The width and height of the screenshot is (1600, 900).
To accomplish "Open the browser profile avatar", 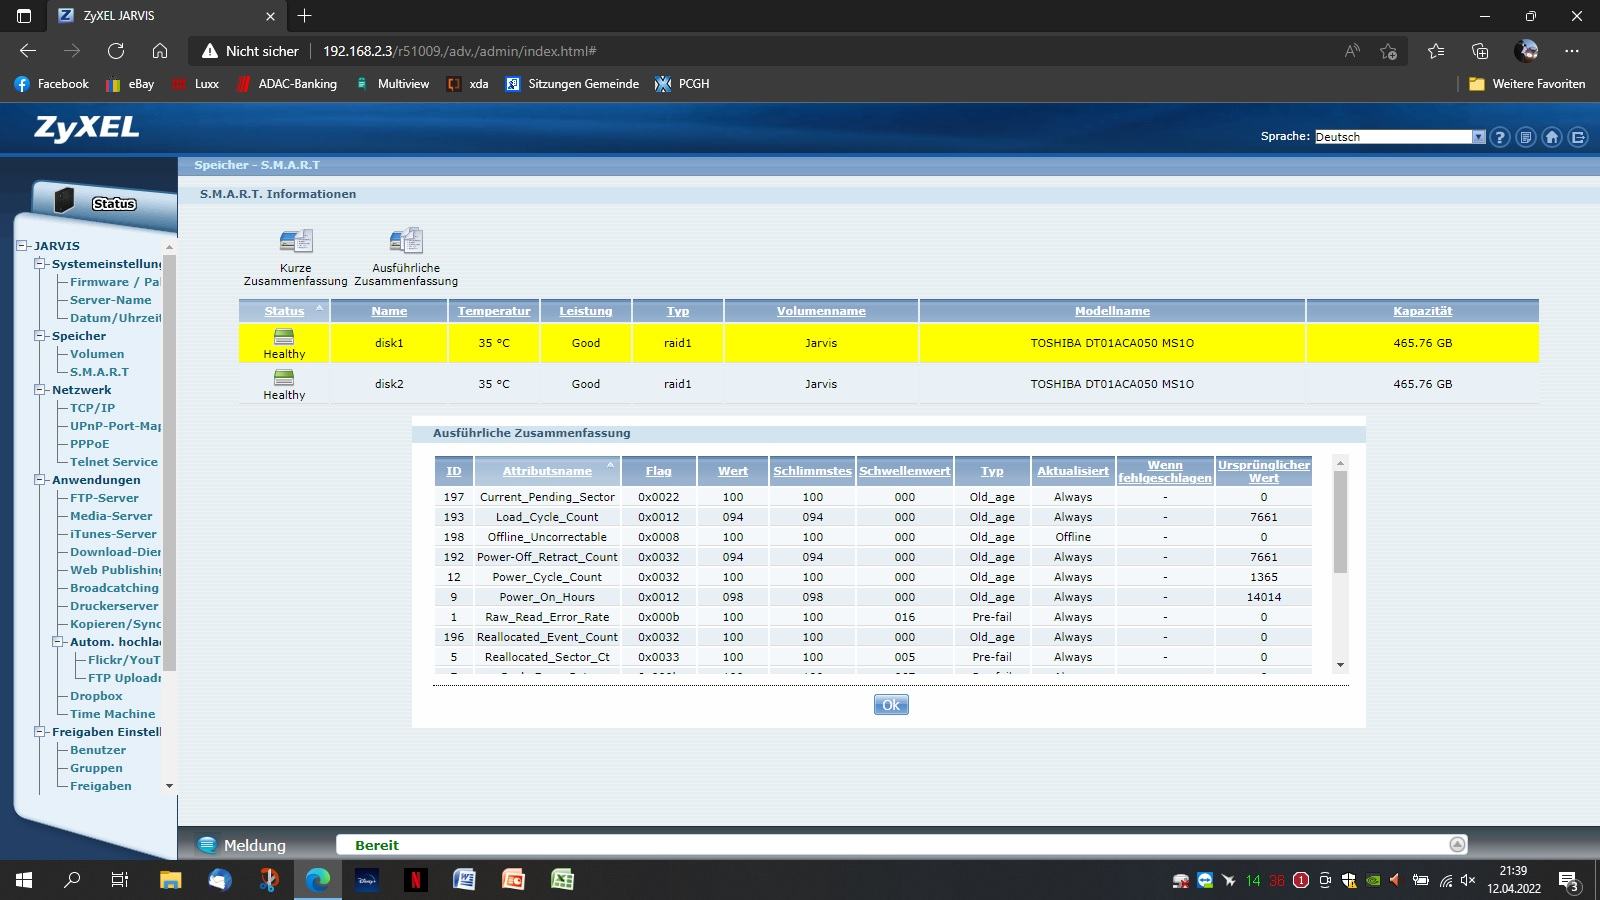I will click(x=1526, y=51).
